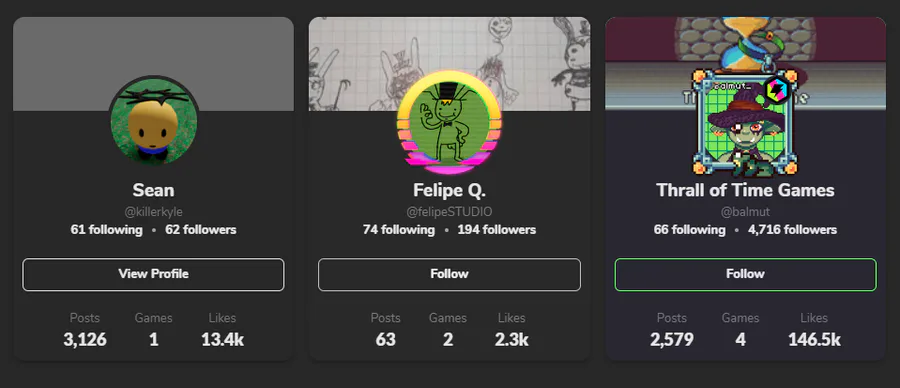View Felipe's 74 following list
This screenshot has width=900, height=388.
click(x=399, y=230)
